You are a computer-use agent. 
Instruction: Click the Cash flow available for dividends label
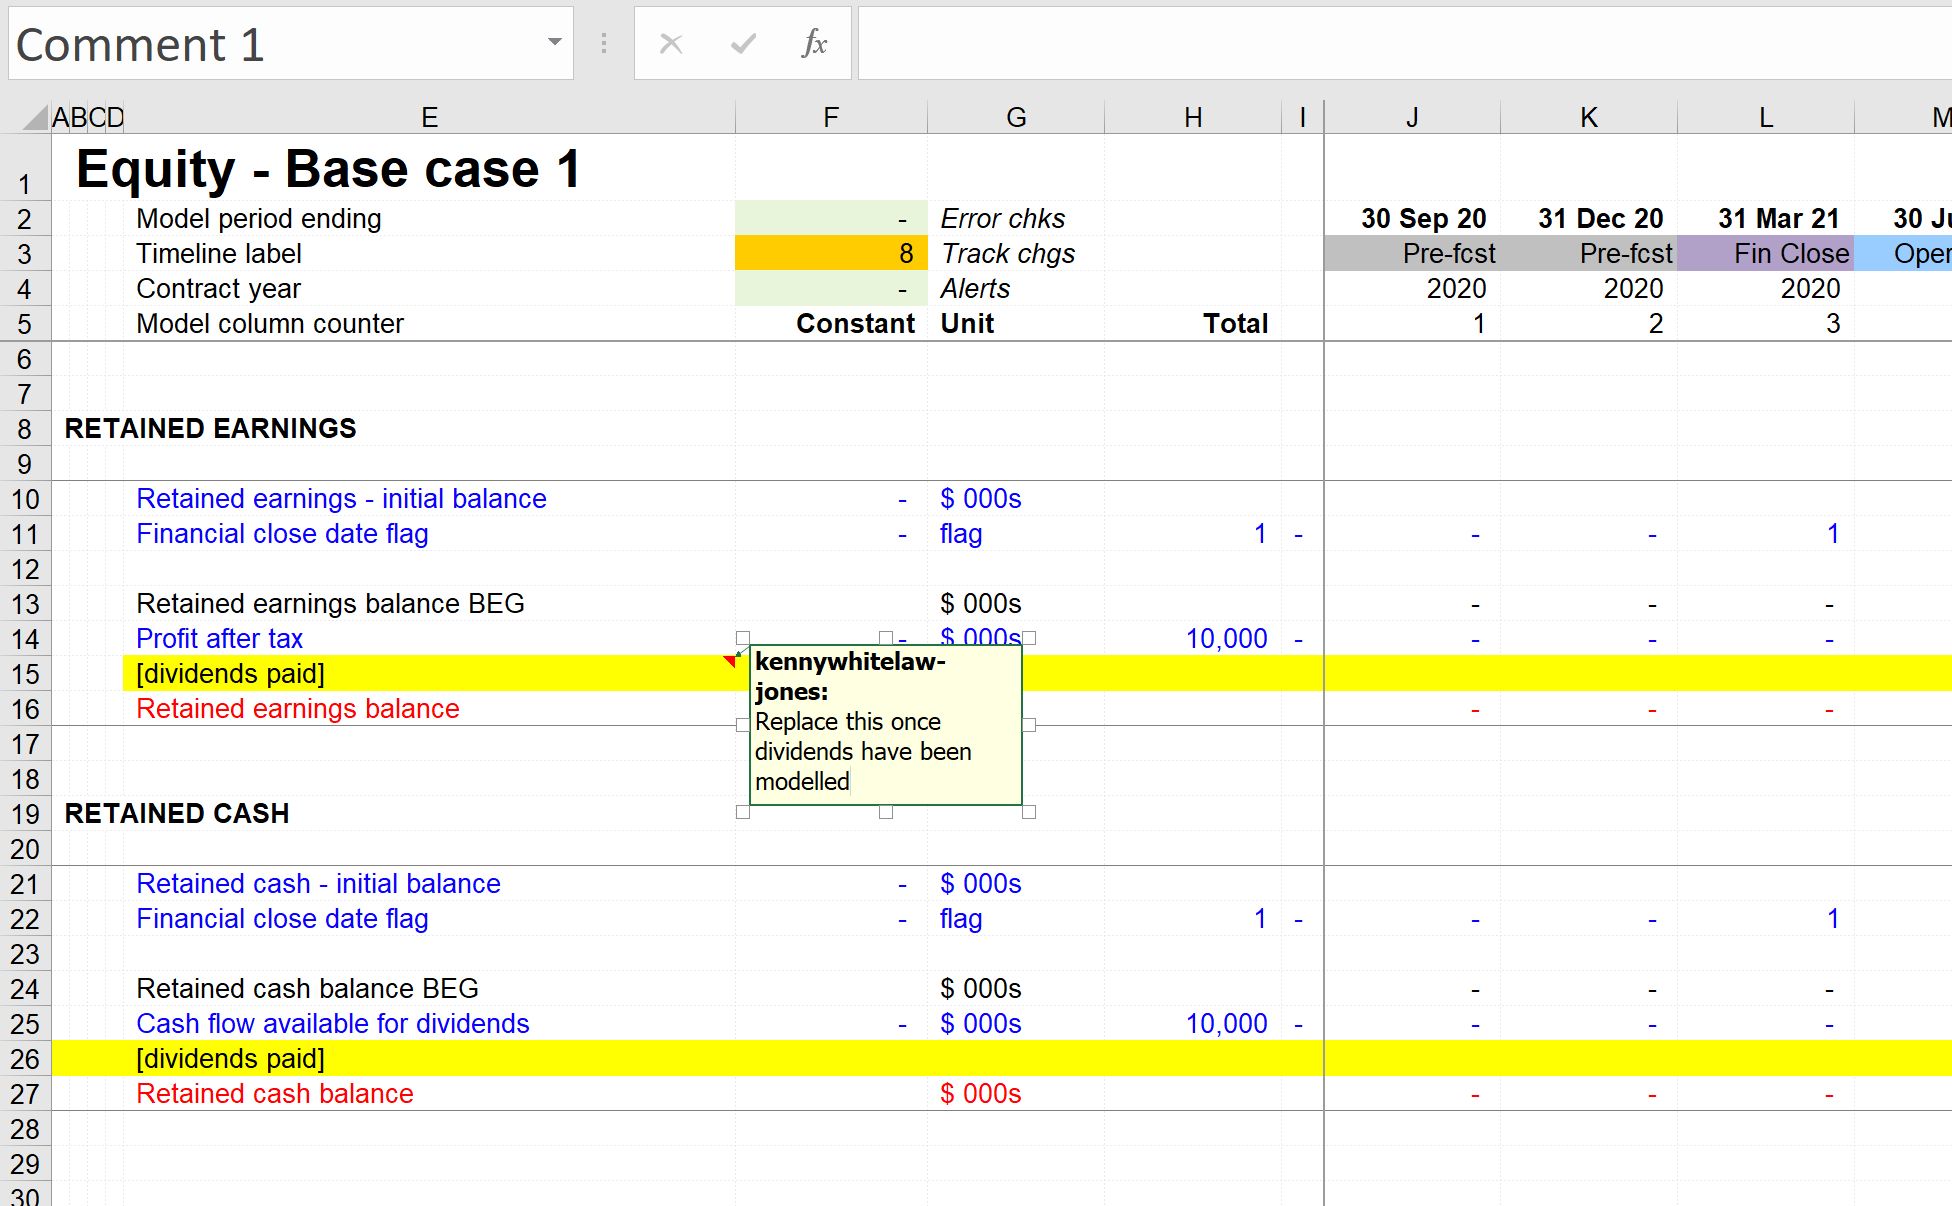[x=332, y=1024]
